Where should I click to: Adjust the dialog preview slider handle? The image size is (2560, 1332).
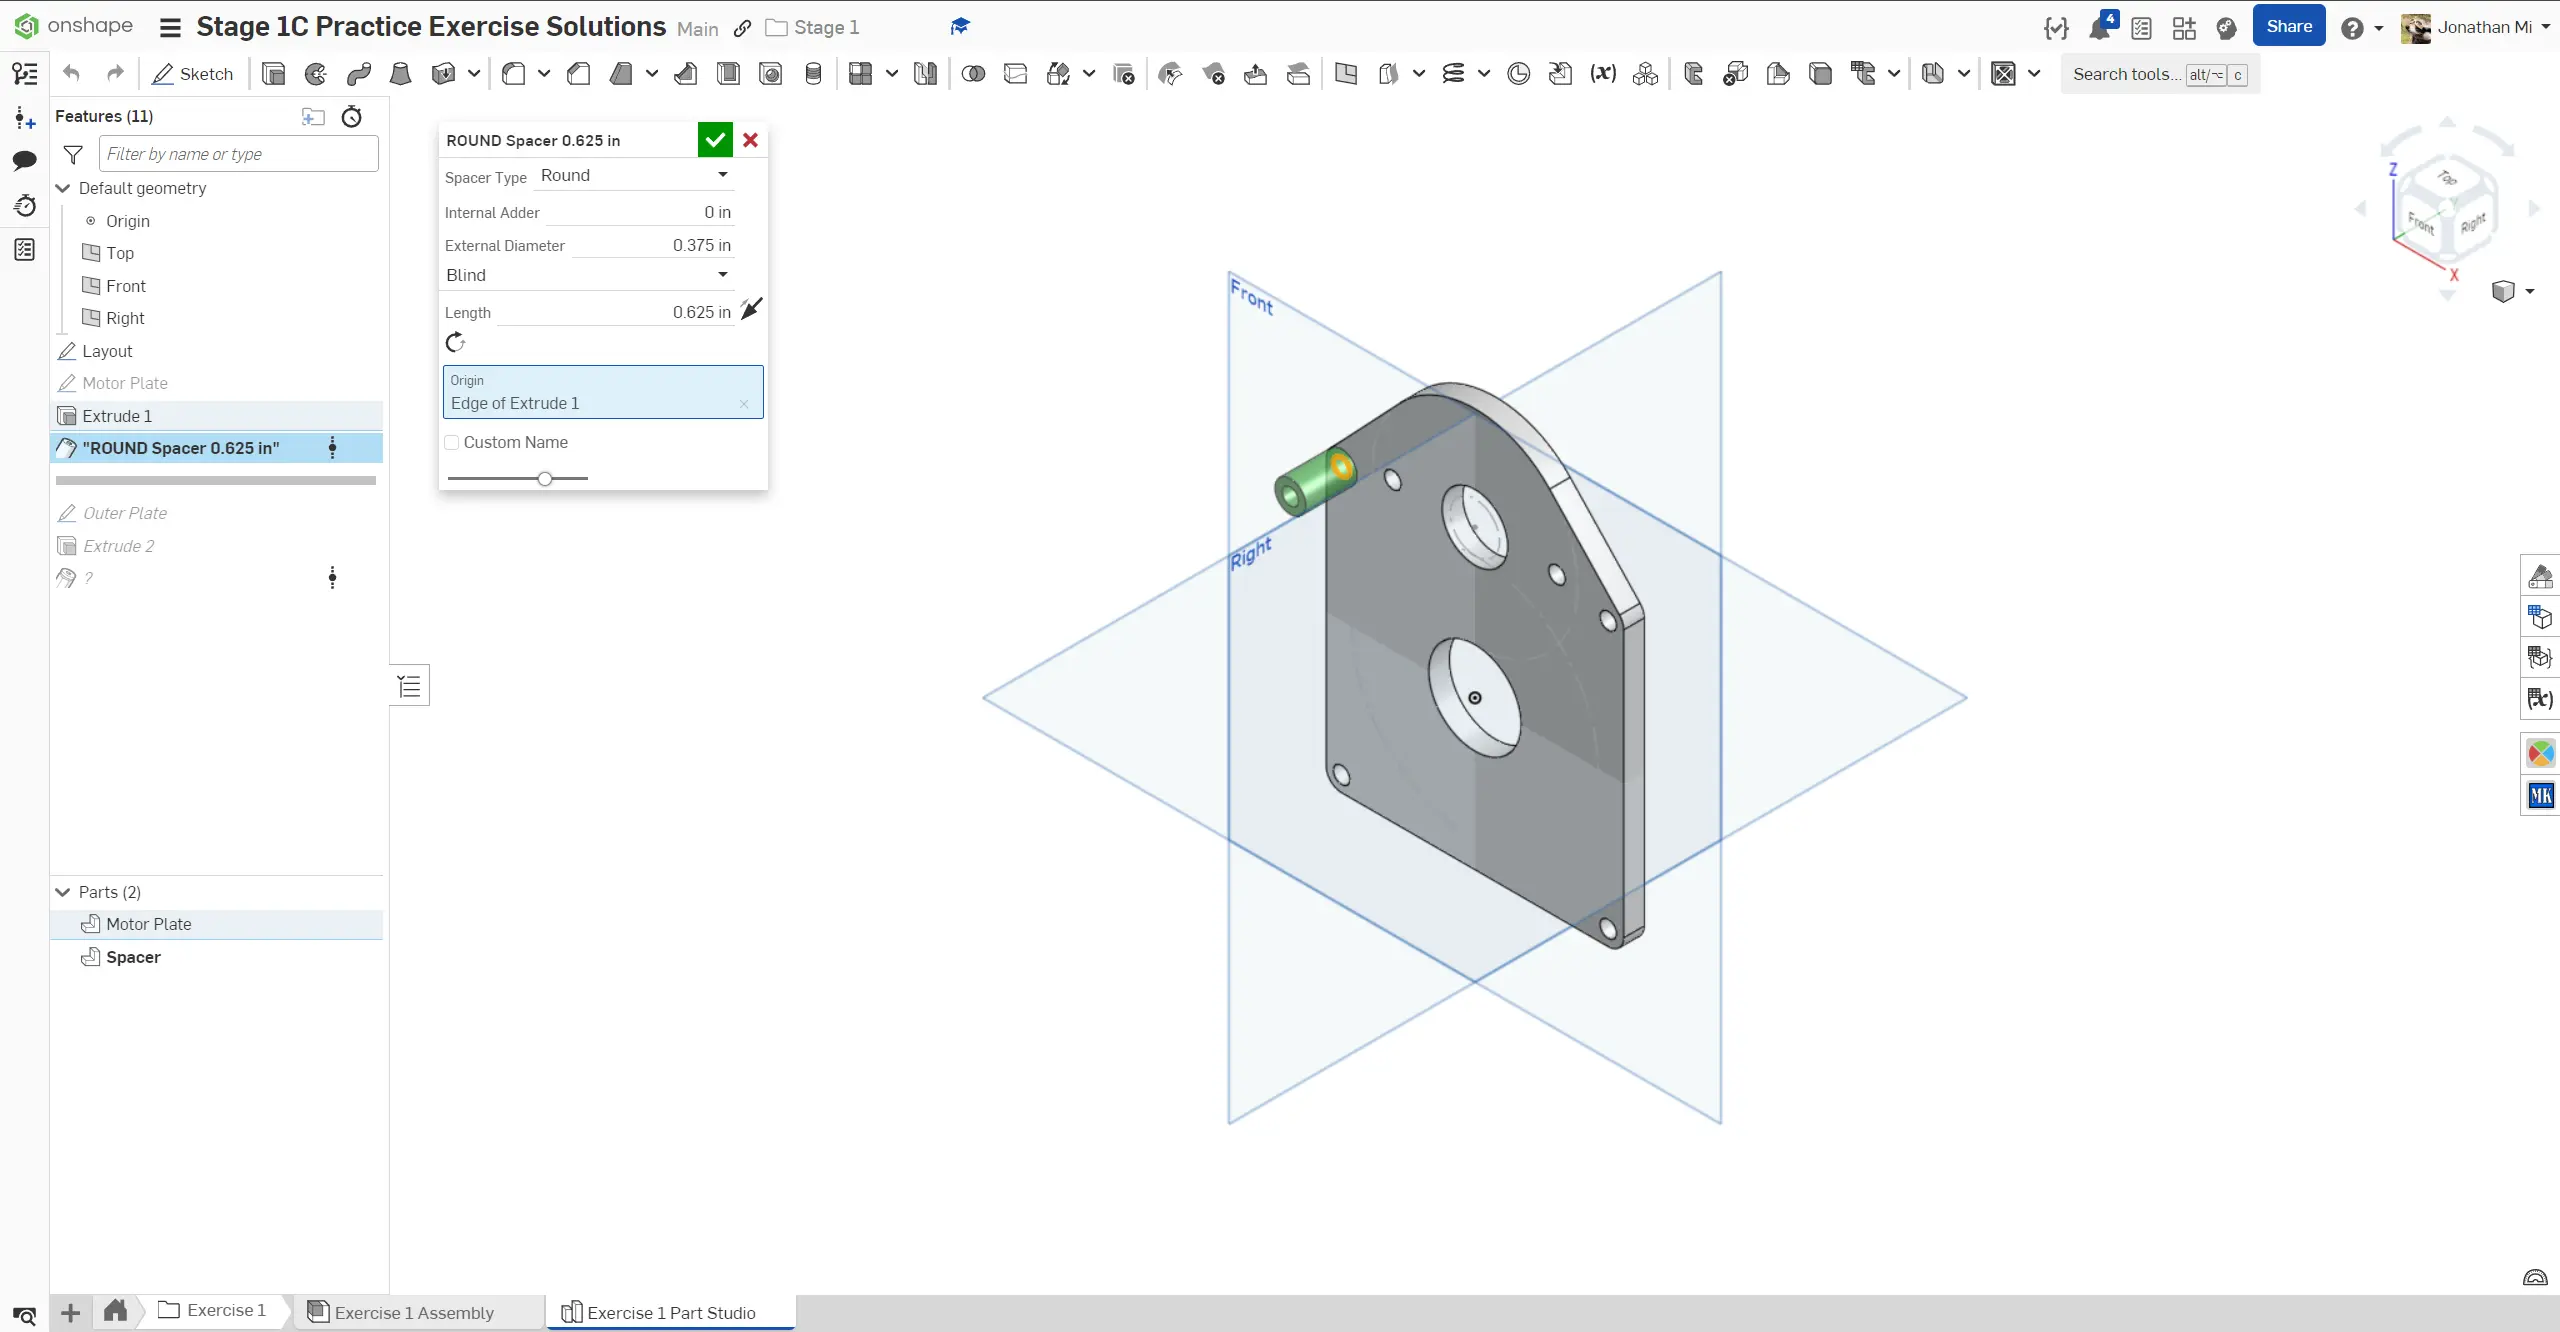[x=545, y=479]
